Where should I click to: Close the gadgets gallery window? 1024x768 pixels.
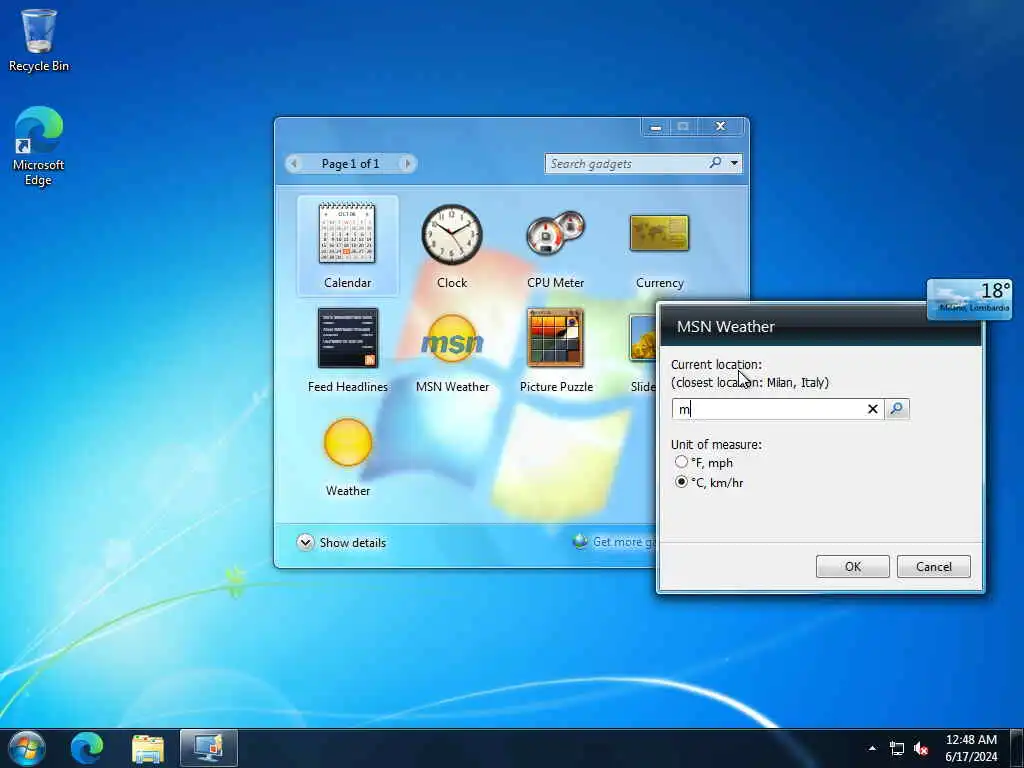coord(720,126)
